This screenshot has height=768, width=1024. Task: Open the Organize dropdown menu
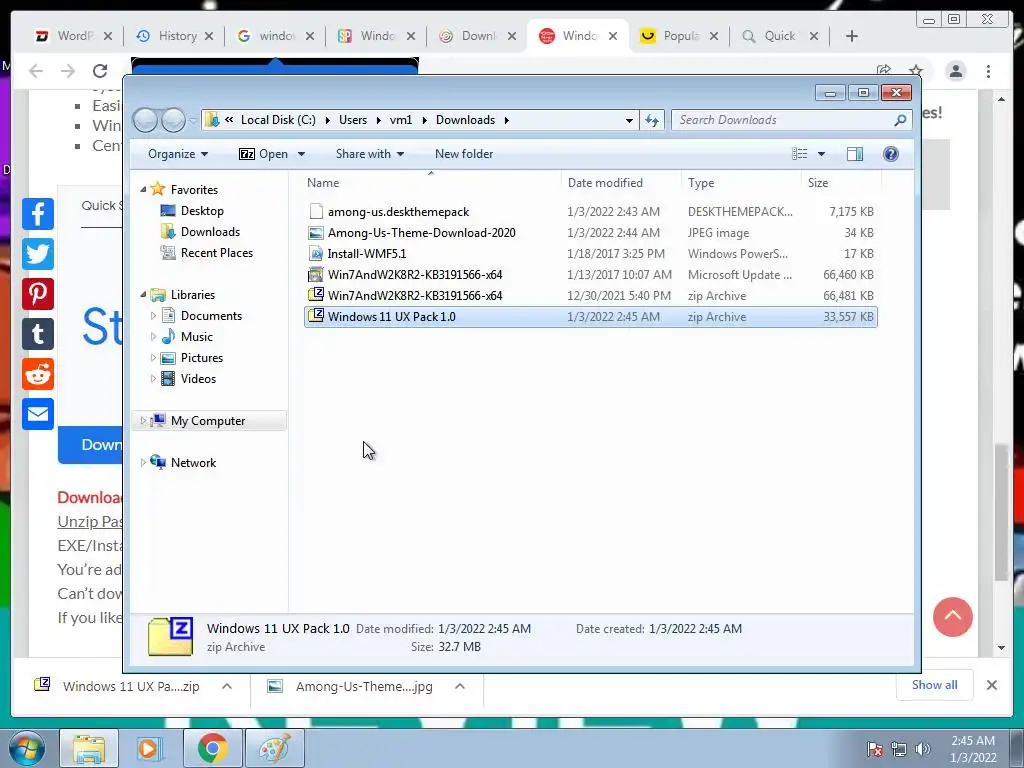point(178,154)
